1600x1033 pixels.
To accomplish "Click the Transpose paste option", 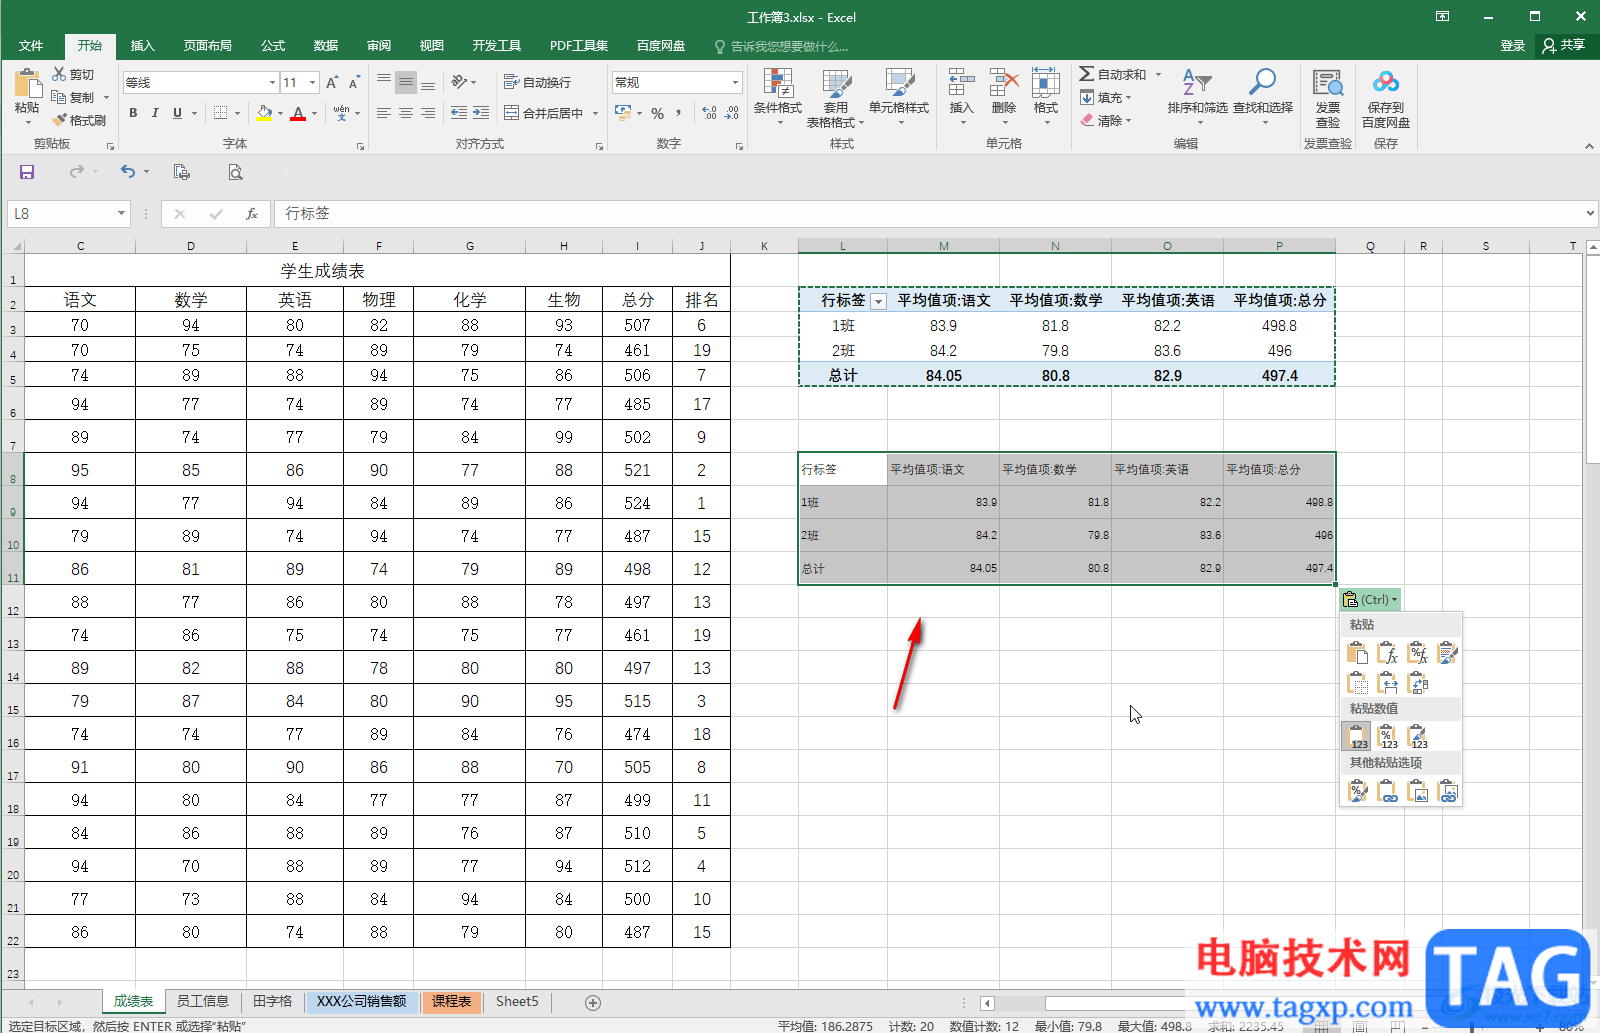I will [x=1417, y=683].
